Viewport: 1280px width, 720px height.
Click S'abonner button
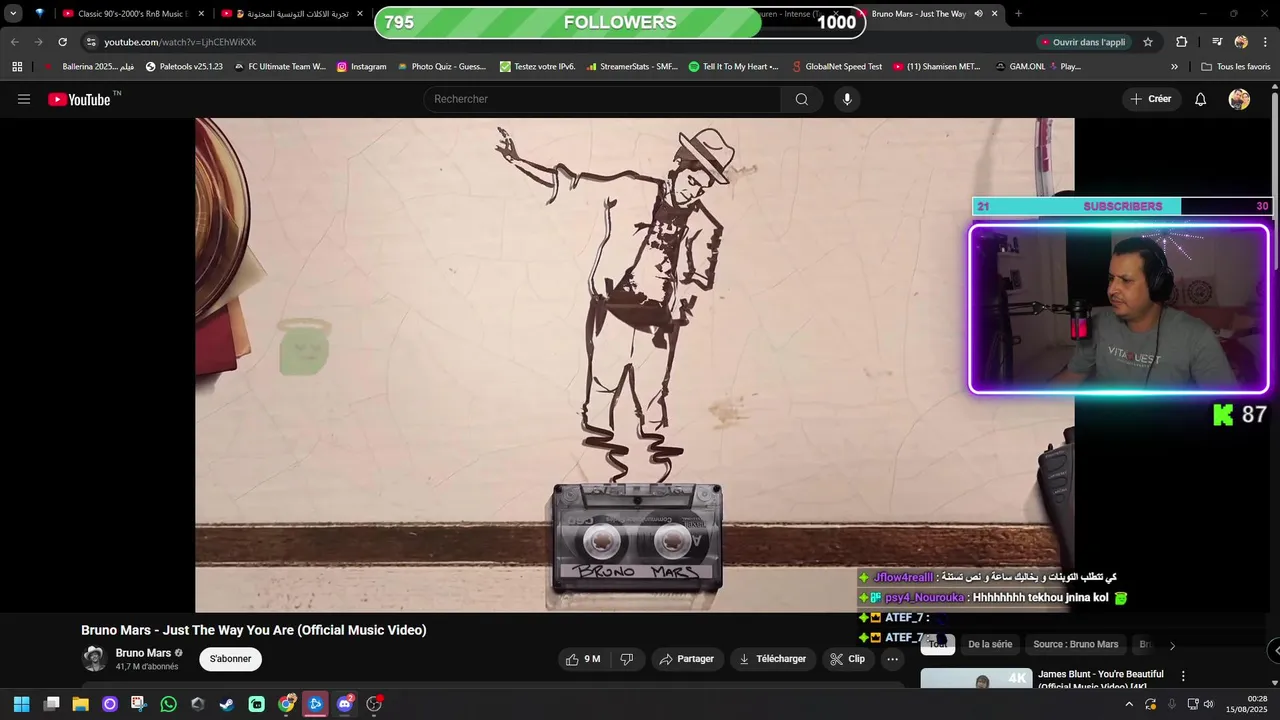230,659
